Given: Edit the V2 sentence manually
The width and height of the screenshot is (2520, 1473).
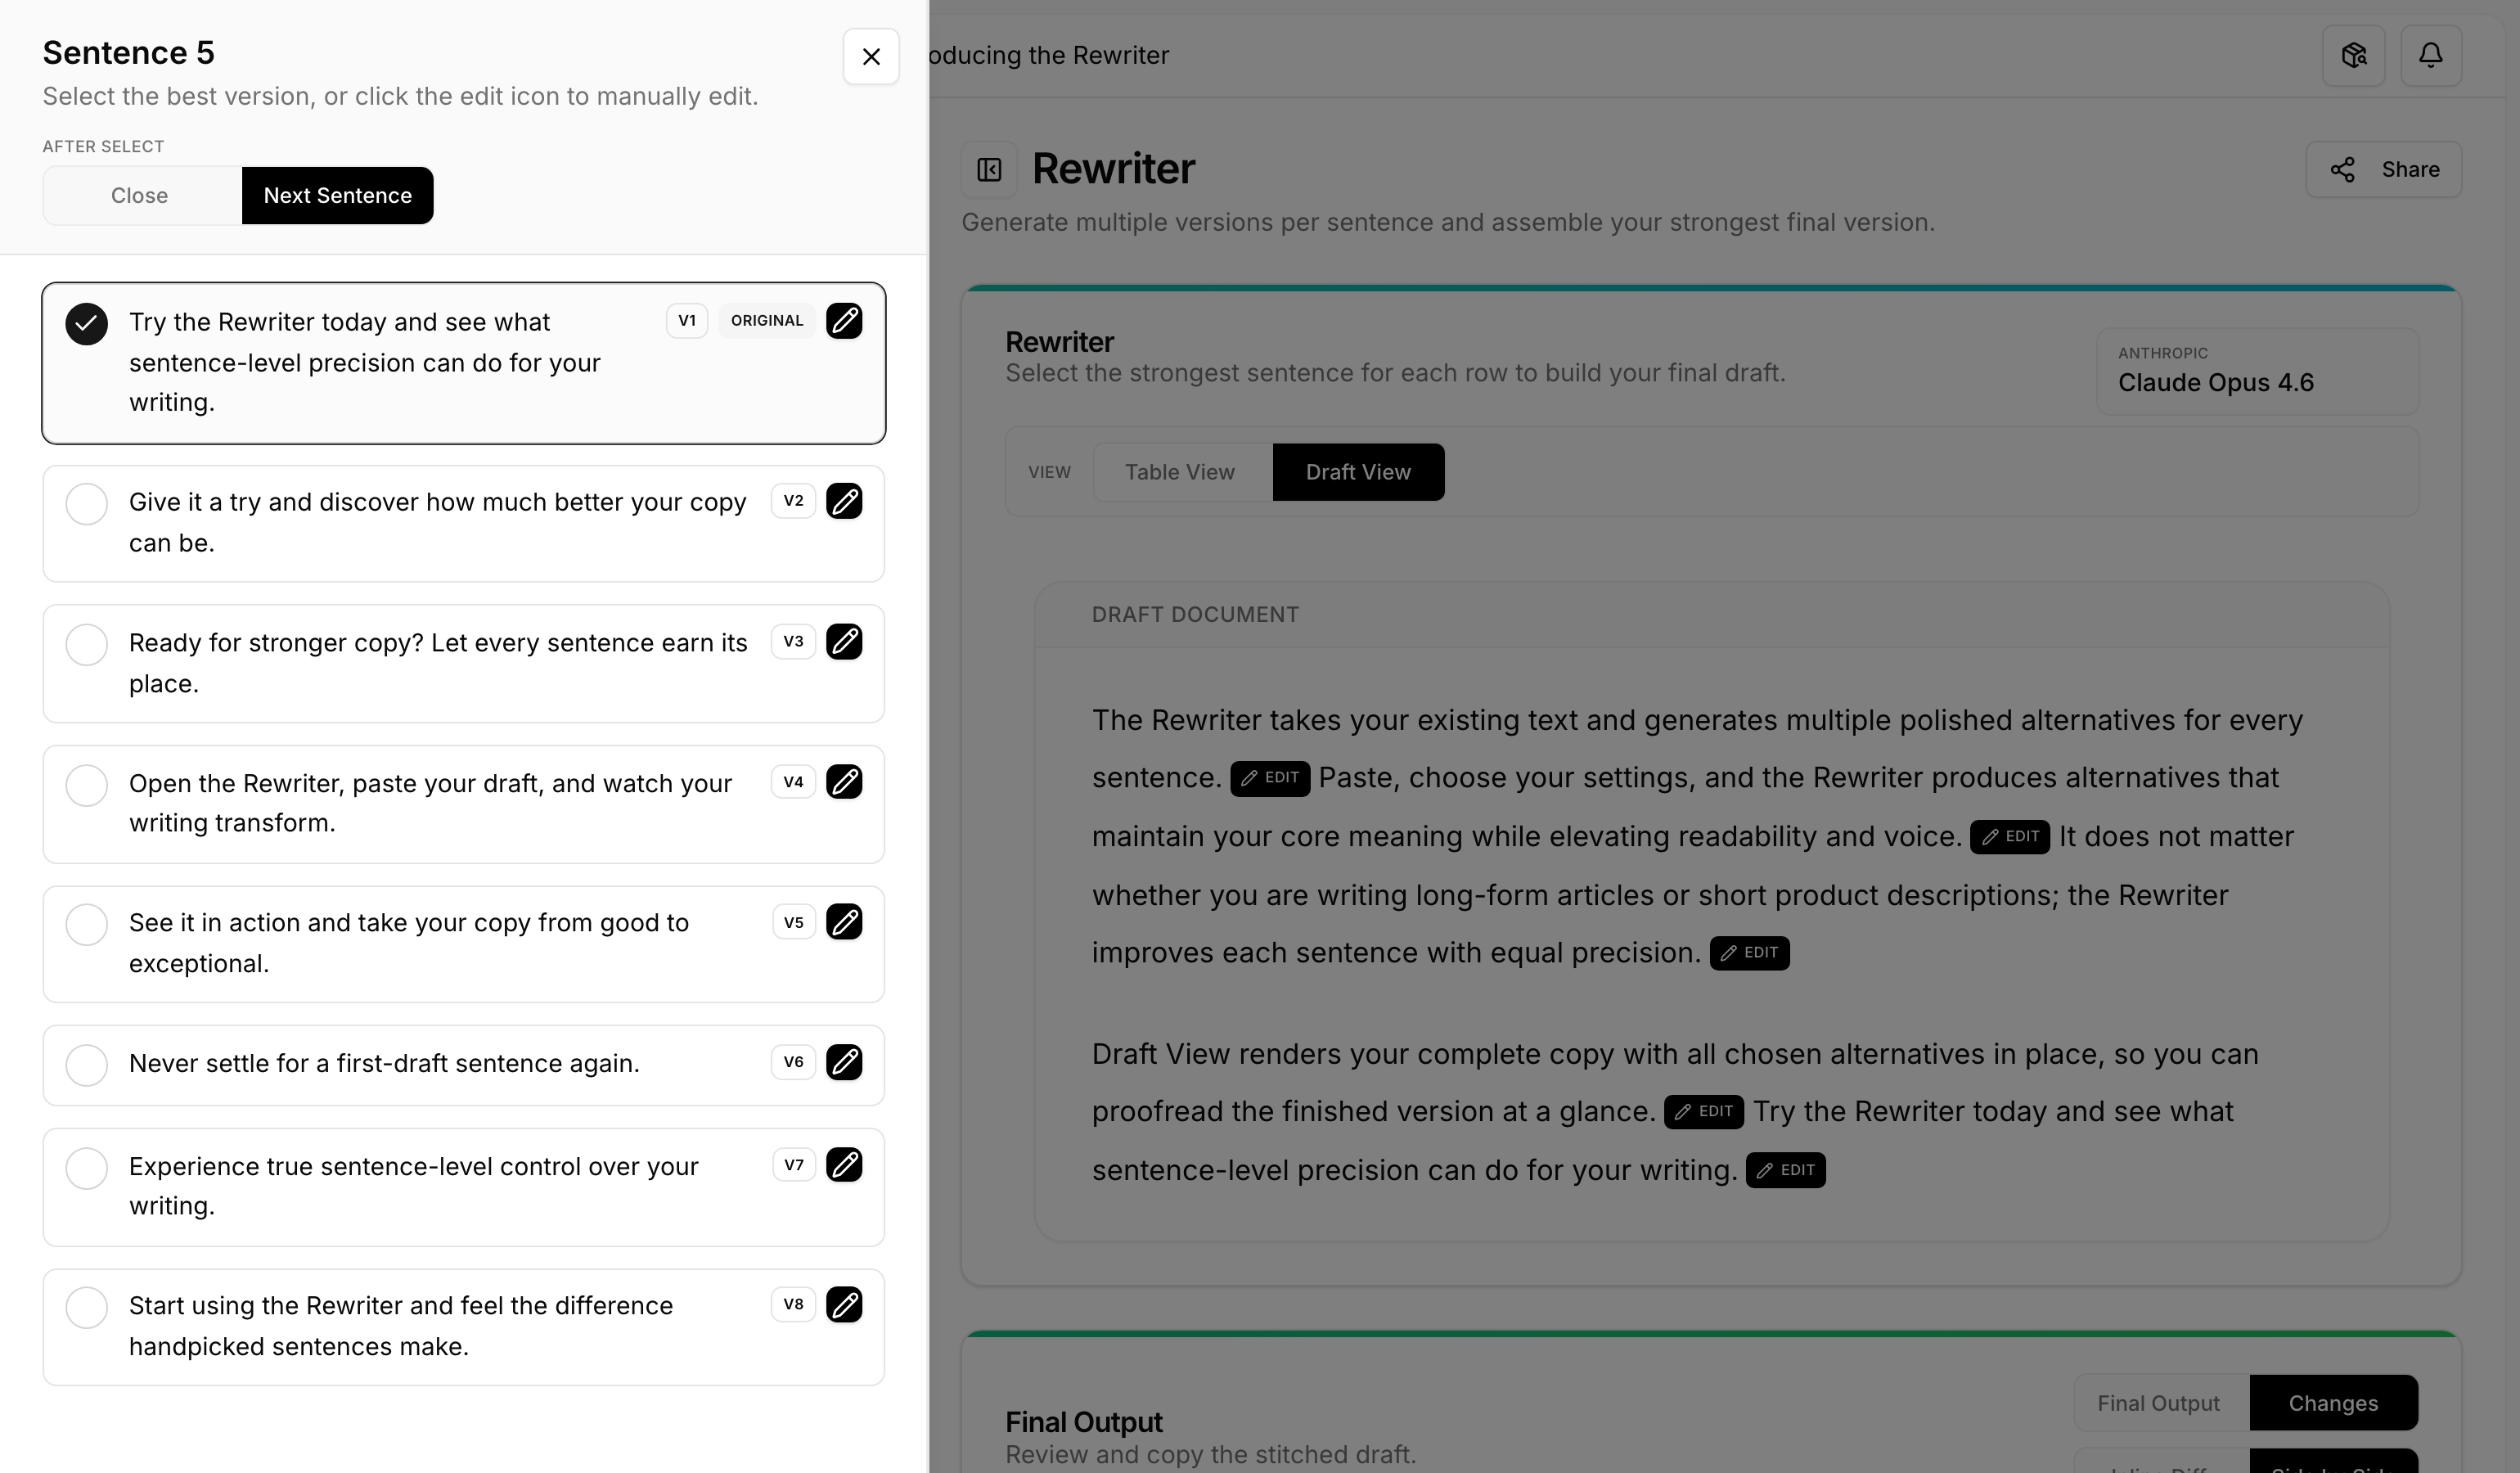Looking at the screenshot, I should point(844,501).
